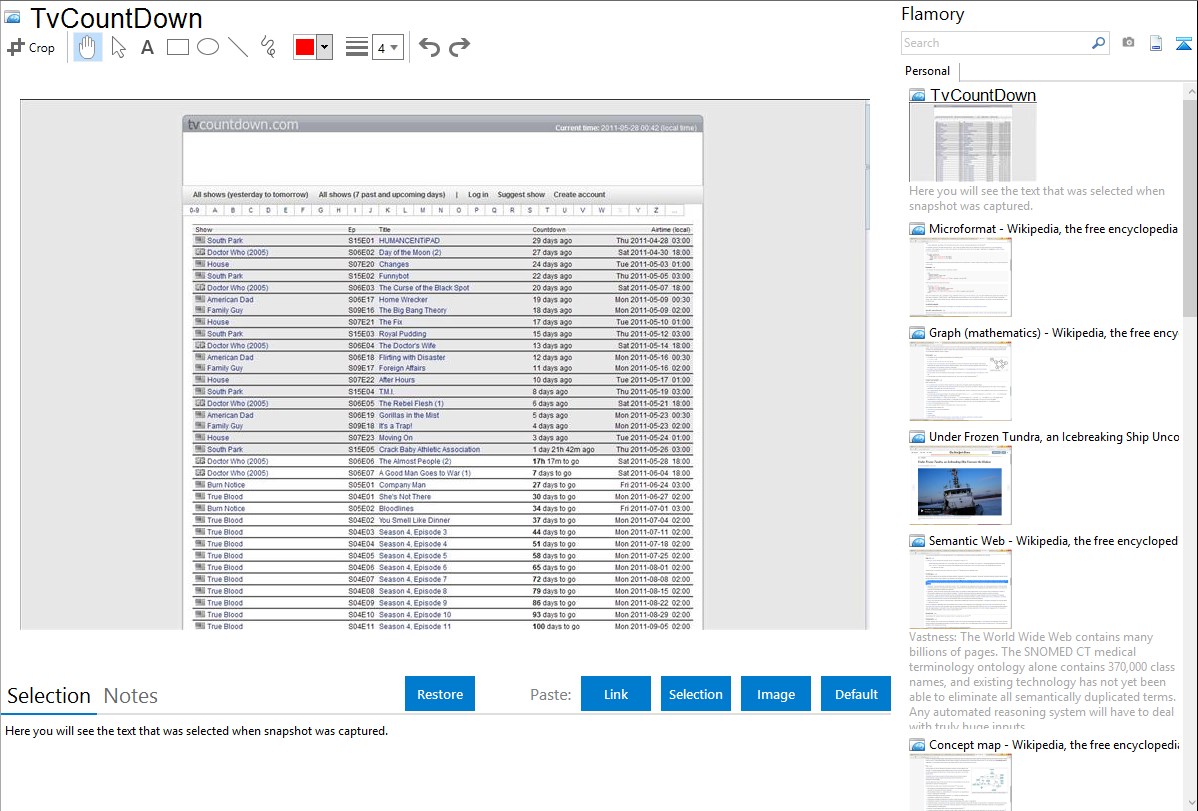1198x811 pixels.
Task: Select the arrow pointer tool
Action: pos(118,47)
